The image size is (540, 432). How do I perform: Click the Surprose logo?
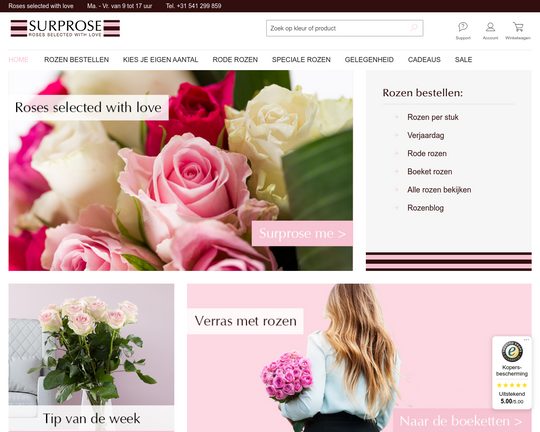point(65,28)
